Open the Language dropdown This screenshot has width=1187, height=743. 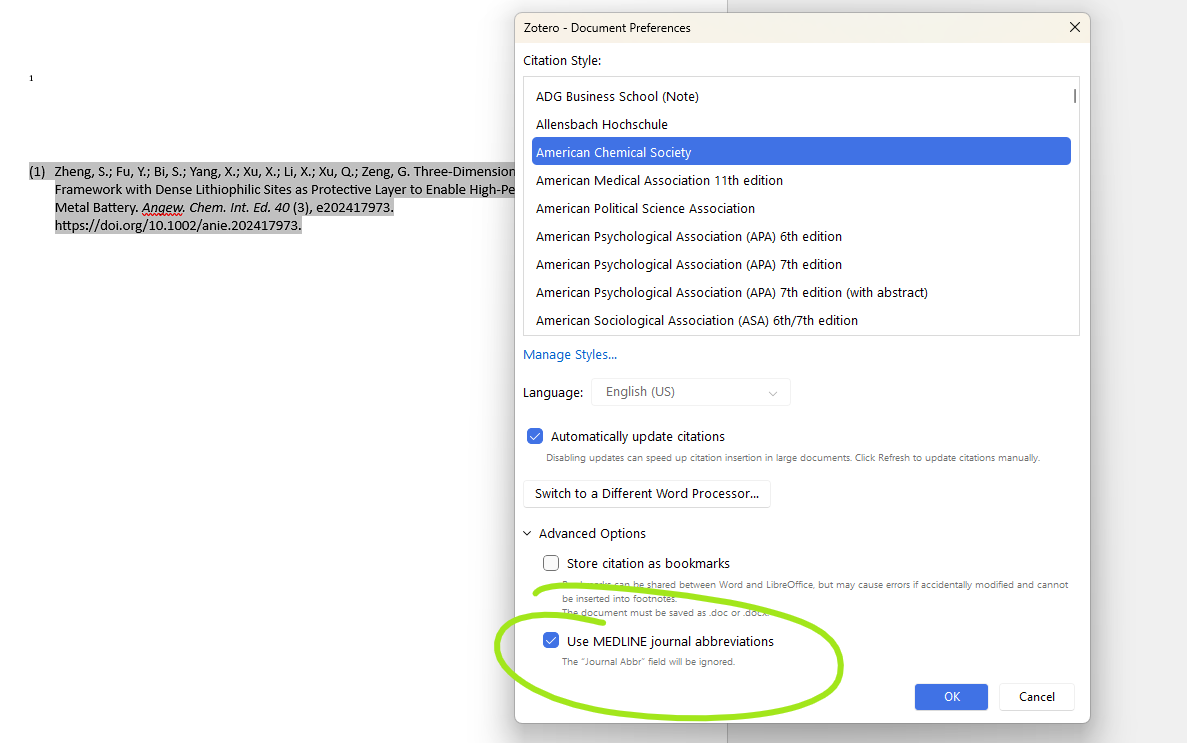[x=690, y=392]
